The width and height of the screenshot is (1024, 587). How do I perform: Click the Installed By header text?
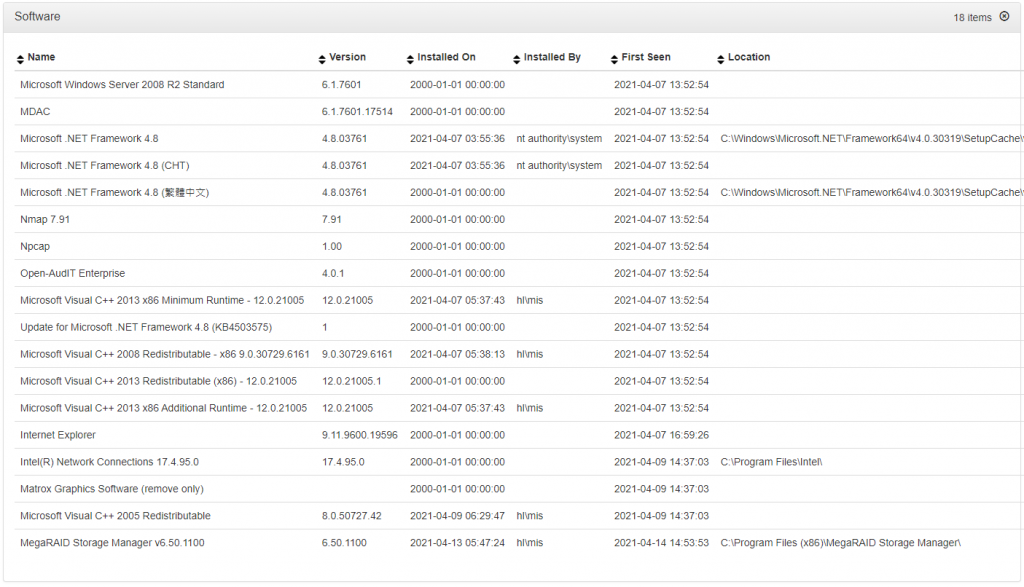(552, 57)
